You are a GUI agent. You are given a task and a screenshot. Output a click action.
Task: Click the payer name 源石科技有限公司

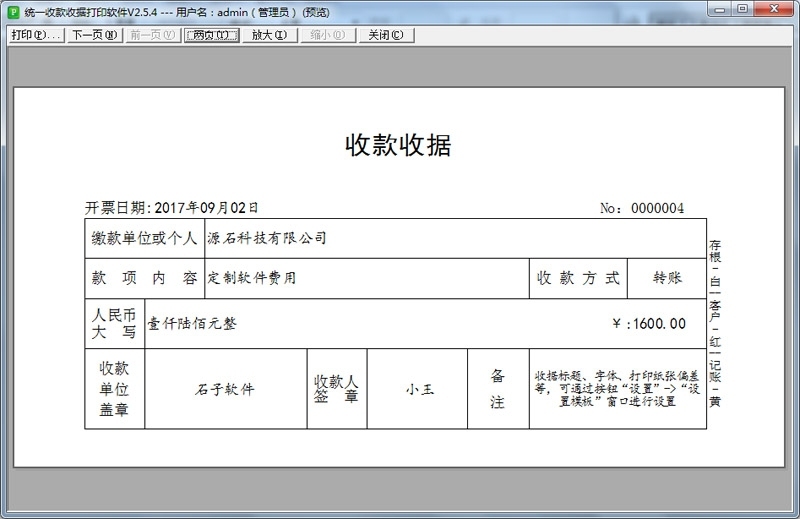click(267, 238)
